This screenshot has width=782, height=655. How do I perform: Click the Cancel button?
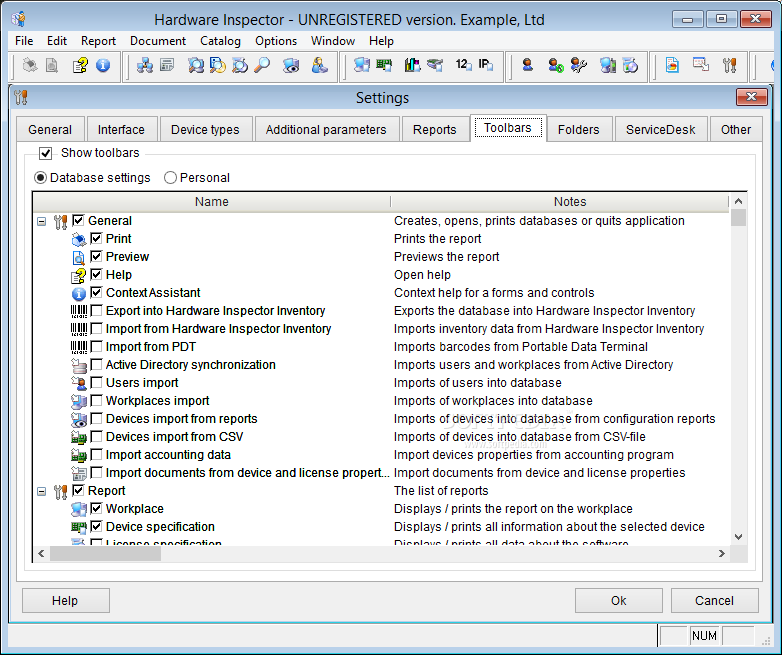pyautogui.click(x=714, y=601)
